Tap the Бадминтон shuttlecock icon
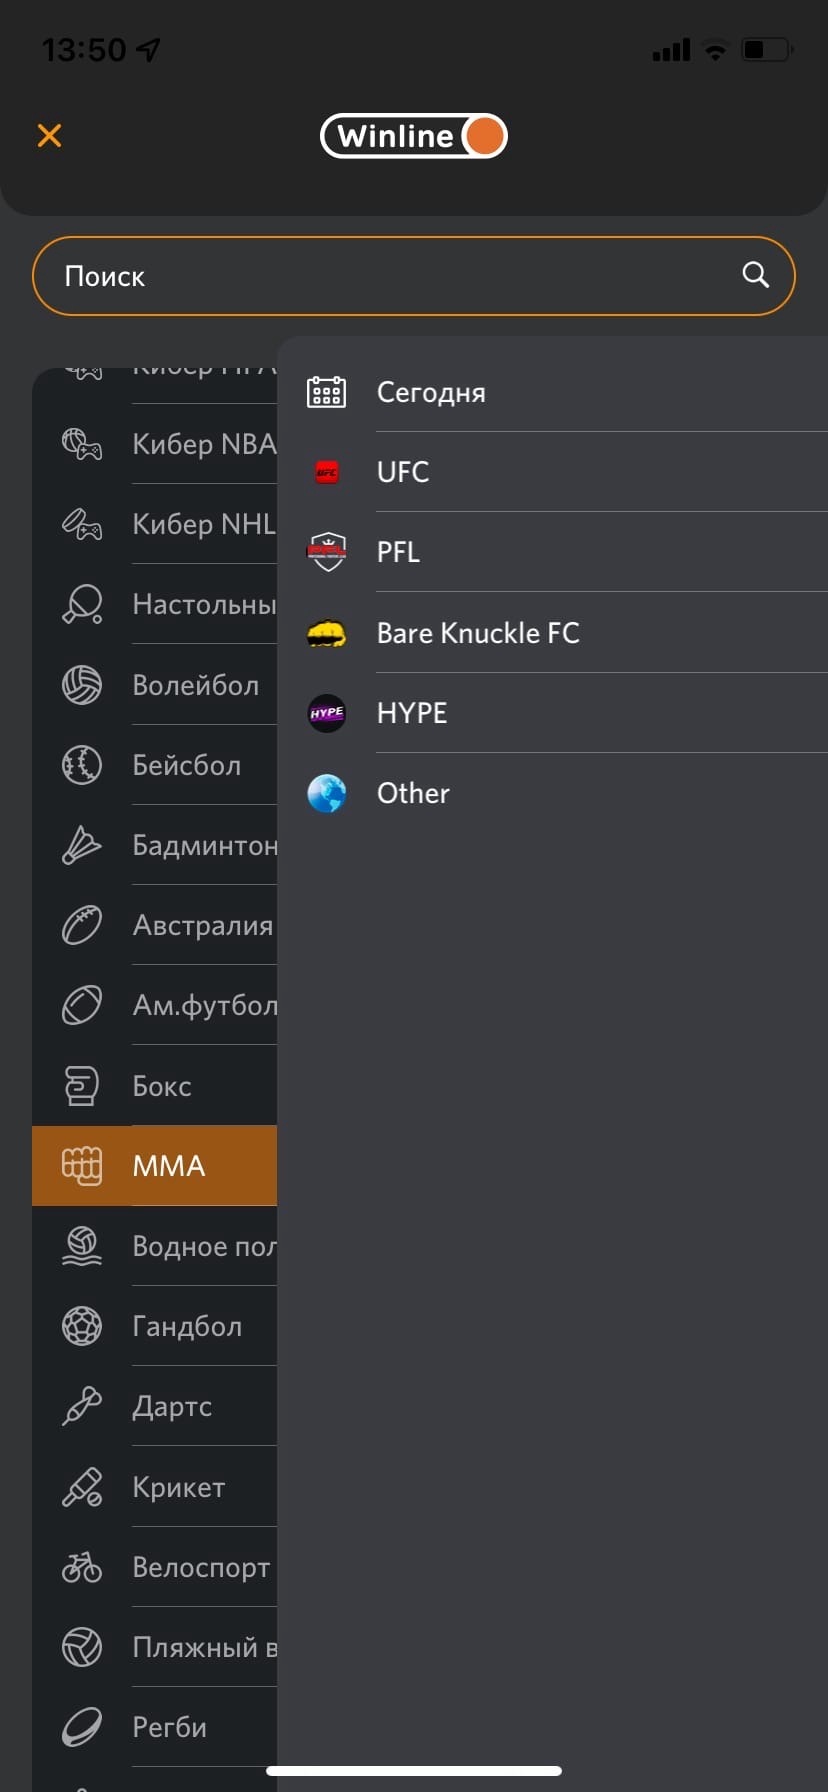The height and width of the screenshot is (1792, 828). [x=82, y=845]
